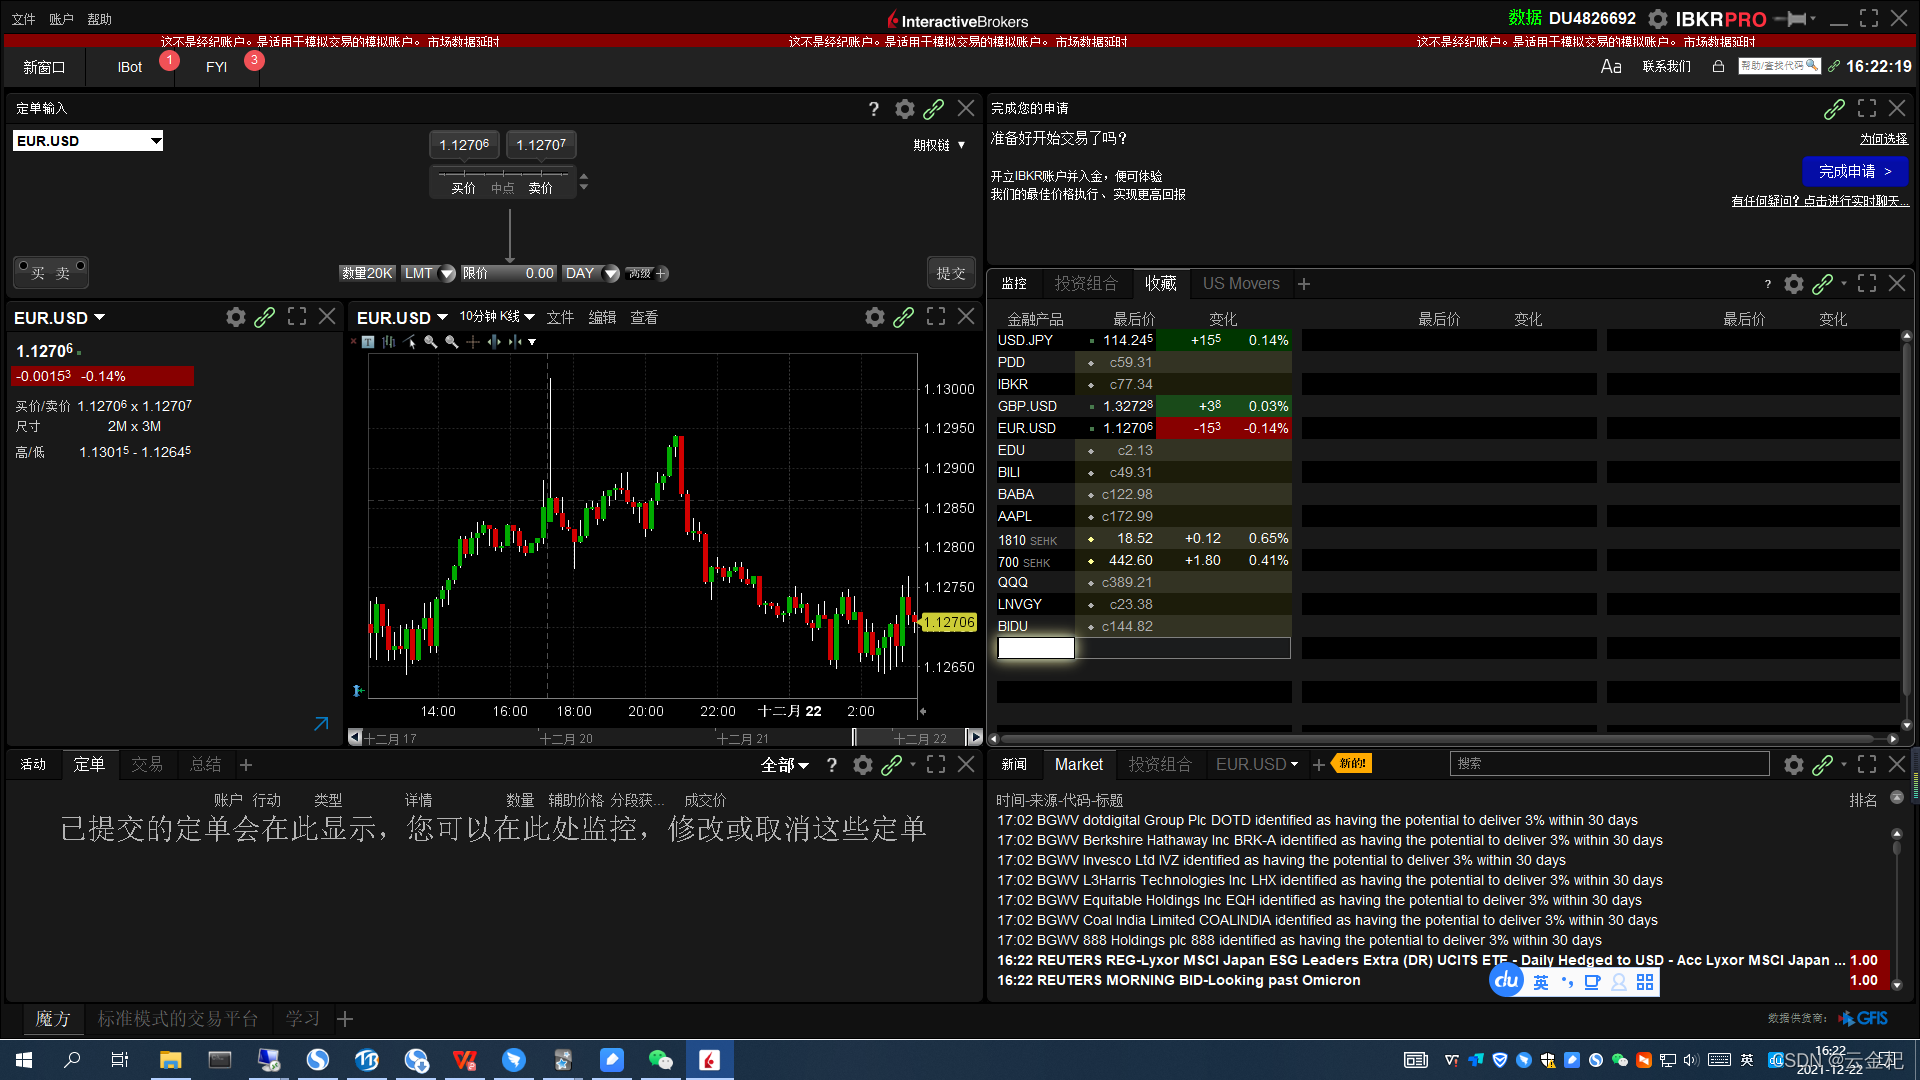Viewport: 1920px width, 1080px height.
Task: Open chart View menu
Action: pos(644,318)
